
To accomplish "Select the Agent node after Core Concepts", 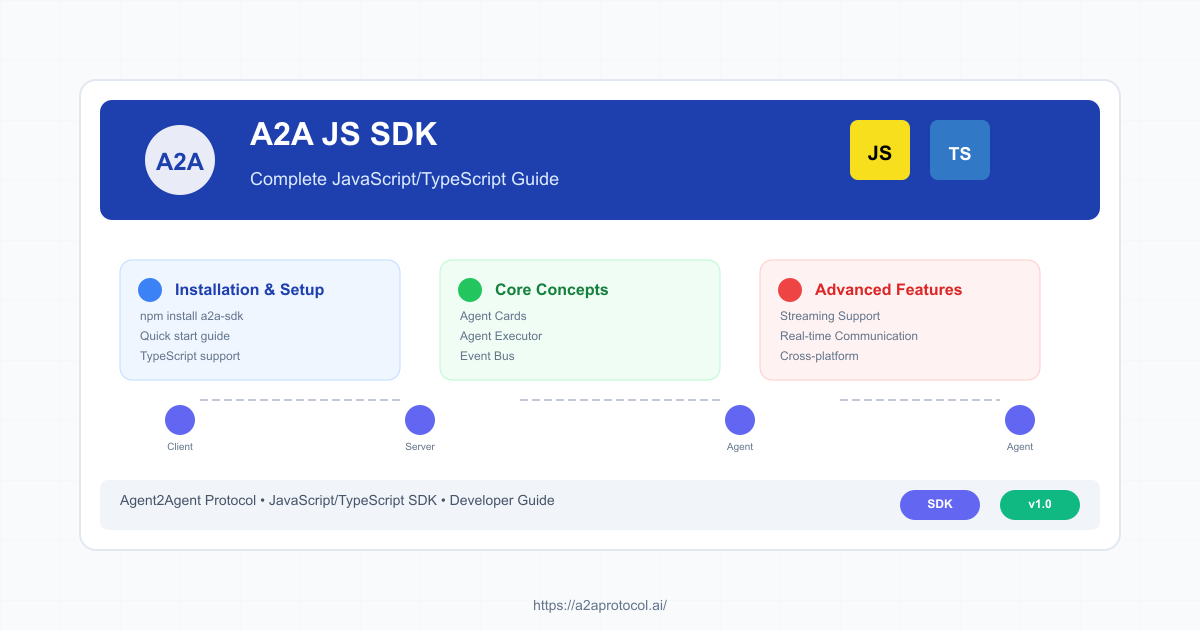I will (740, 420).
